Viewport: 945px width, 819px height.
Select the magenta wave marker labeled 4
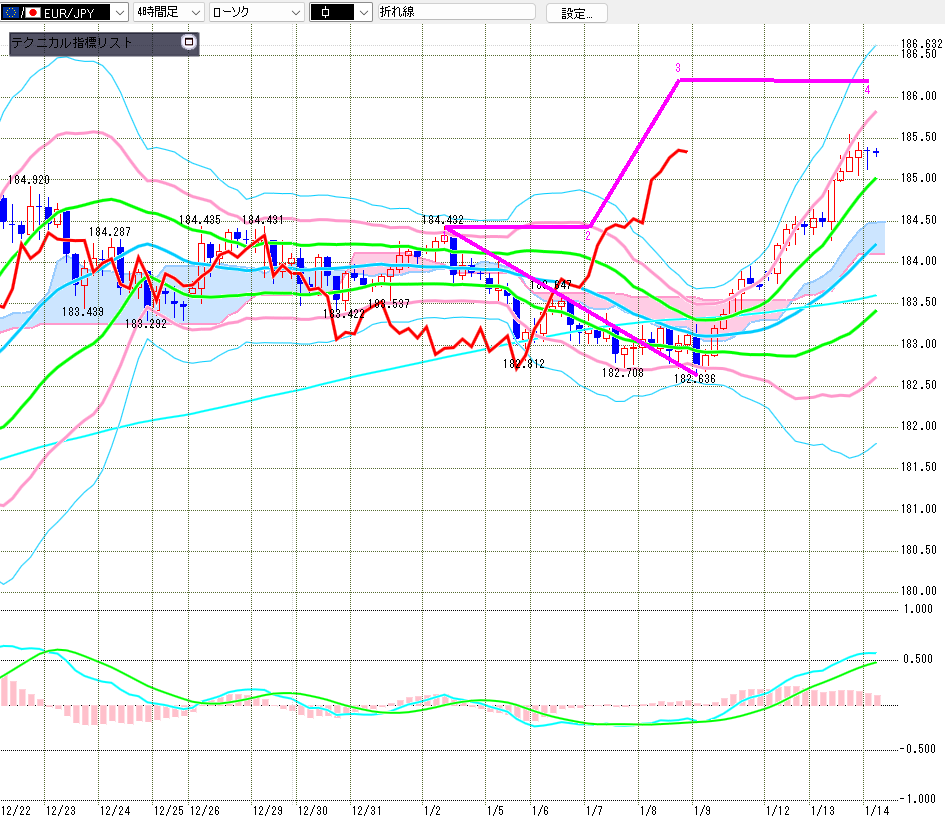tap(867, 91)
